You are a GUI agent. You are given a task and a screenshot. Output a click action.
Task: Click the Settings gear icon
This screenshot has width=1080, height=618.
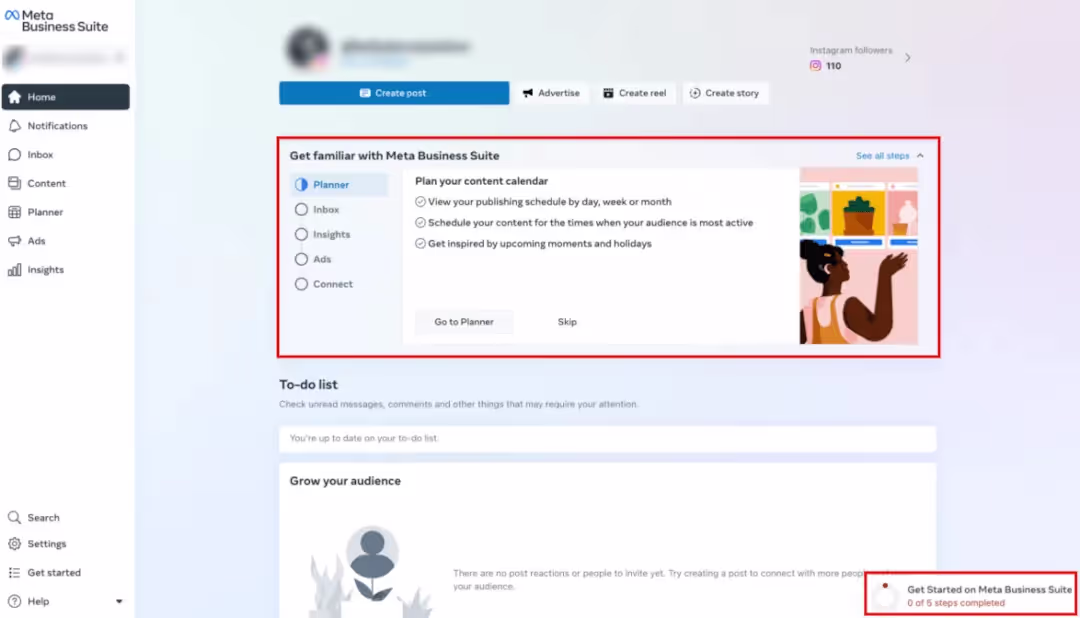click(x=14, y=544)
